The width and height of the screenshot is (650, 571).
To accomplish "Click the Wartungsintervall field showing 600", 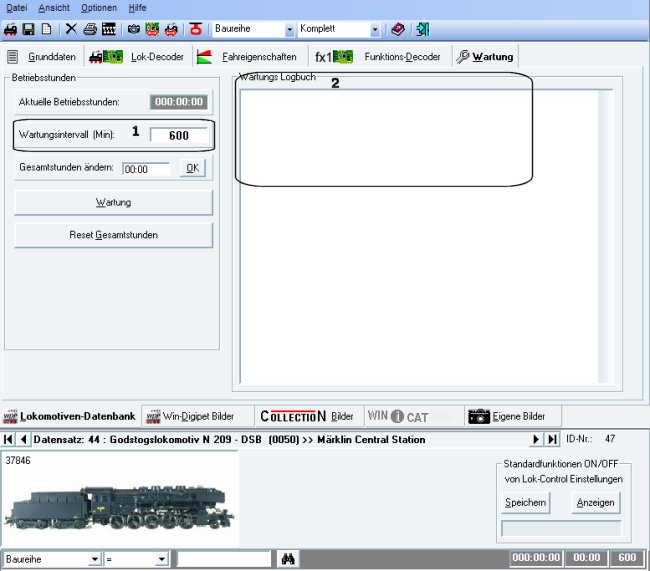I will [179, 136].
